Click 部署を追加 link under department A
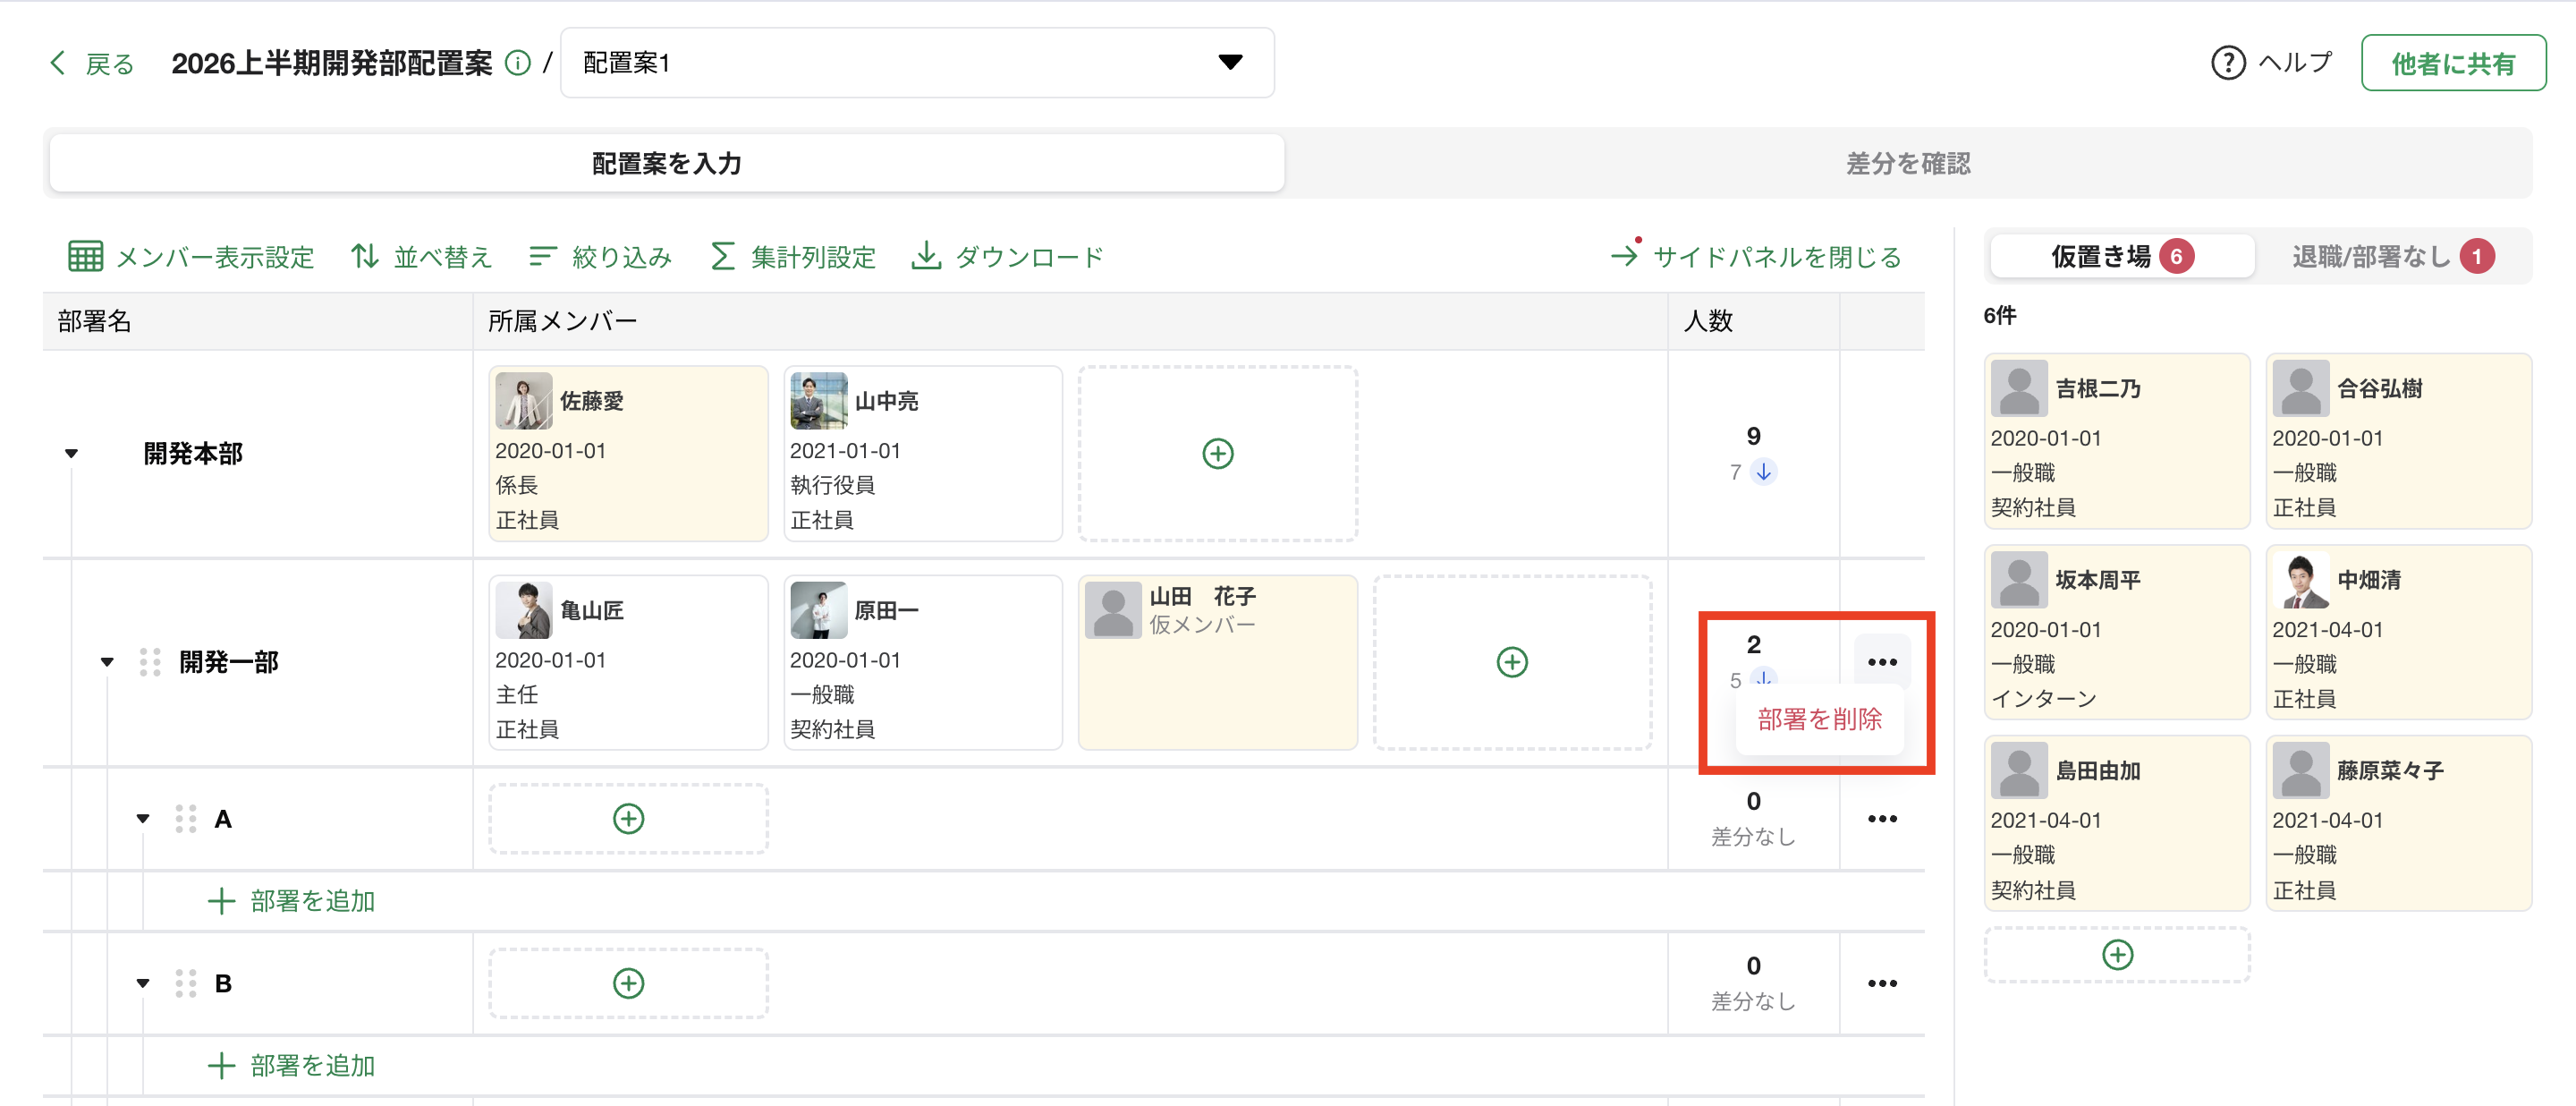This screenshot has height=1106, width=2576. [x=291, y=901]
